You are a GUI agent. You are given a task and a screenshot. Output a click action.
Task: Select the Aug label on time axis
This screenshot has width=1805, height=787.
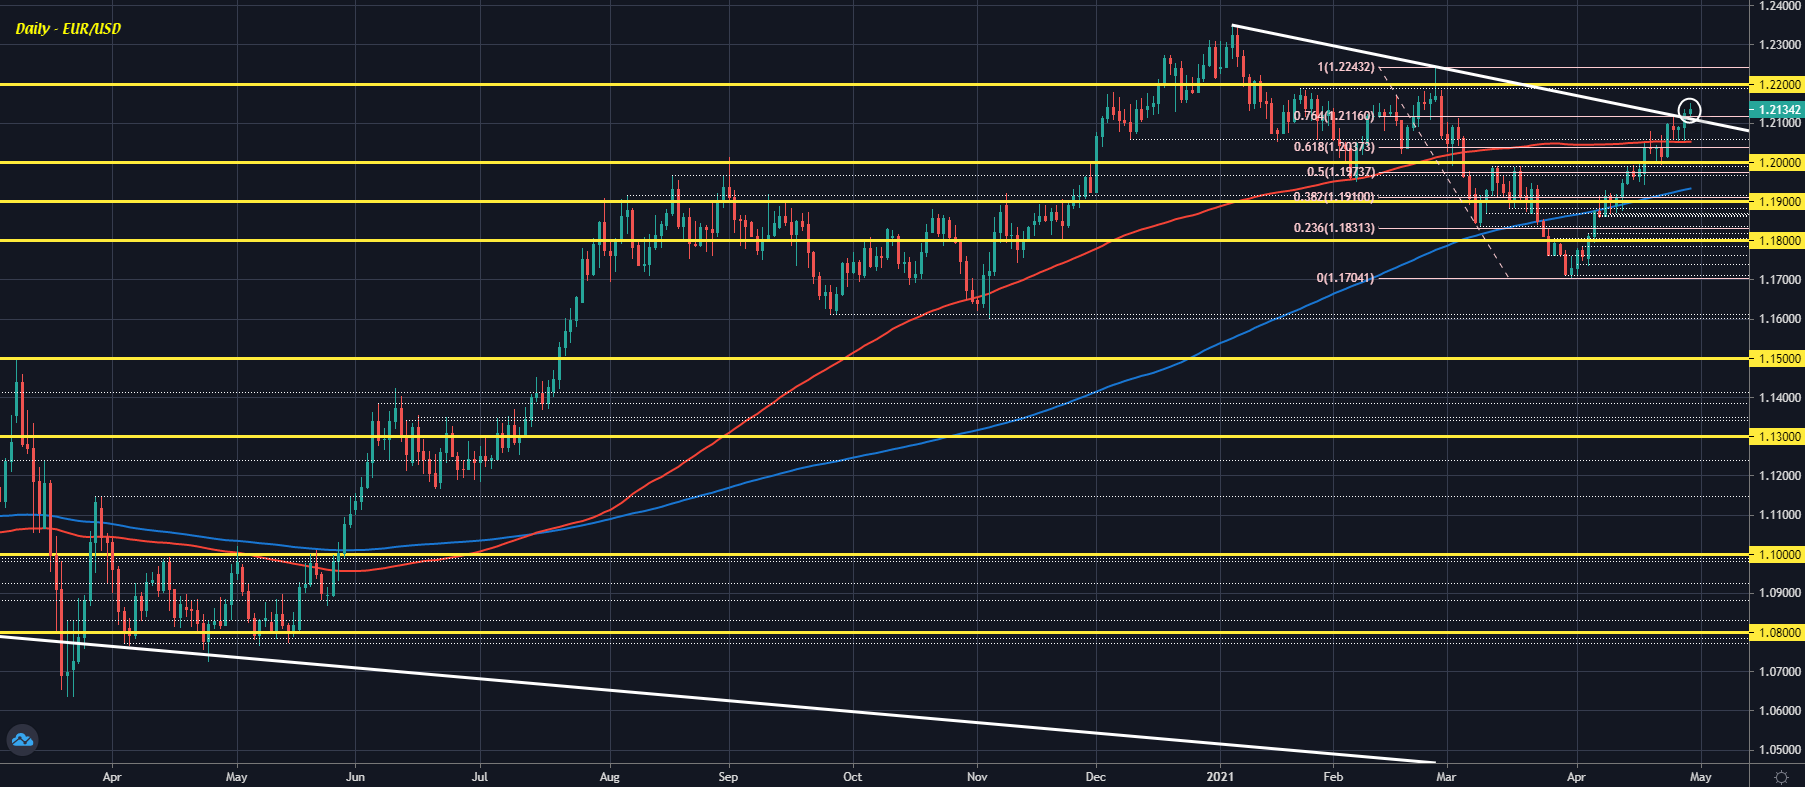point(609,777)
